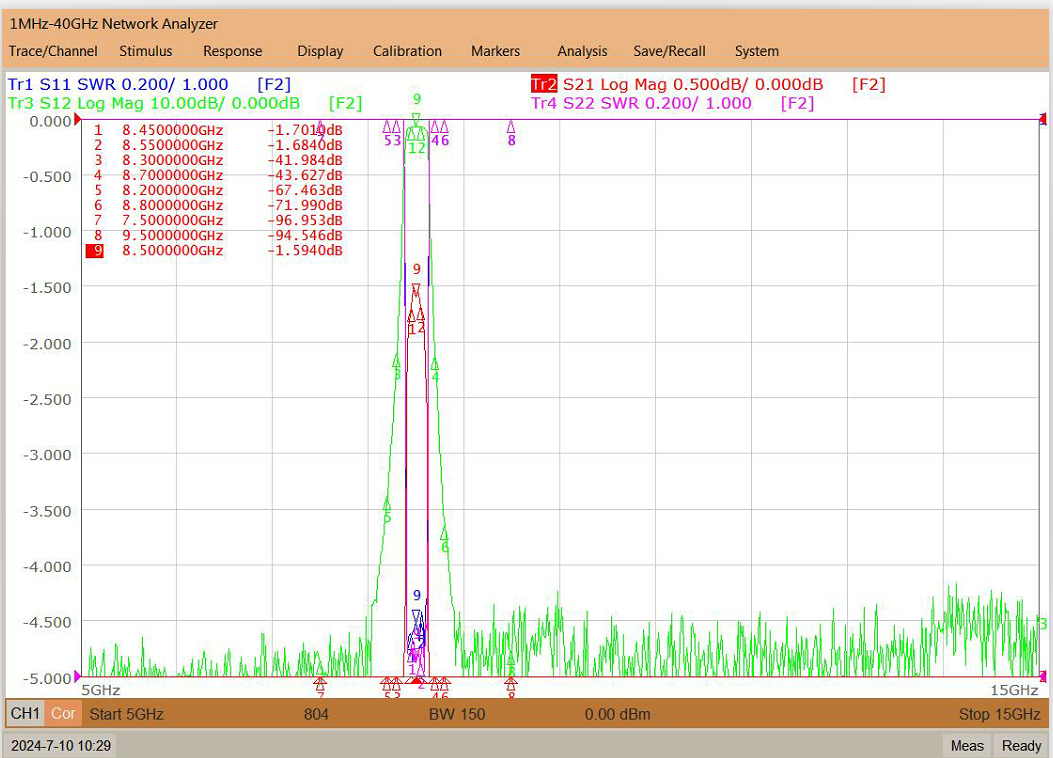Click the Stop 15GHz frequency field
The image size is (1053, 758).
[x=999, y=714]
